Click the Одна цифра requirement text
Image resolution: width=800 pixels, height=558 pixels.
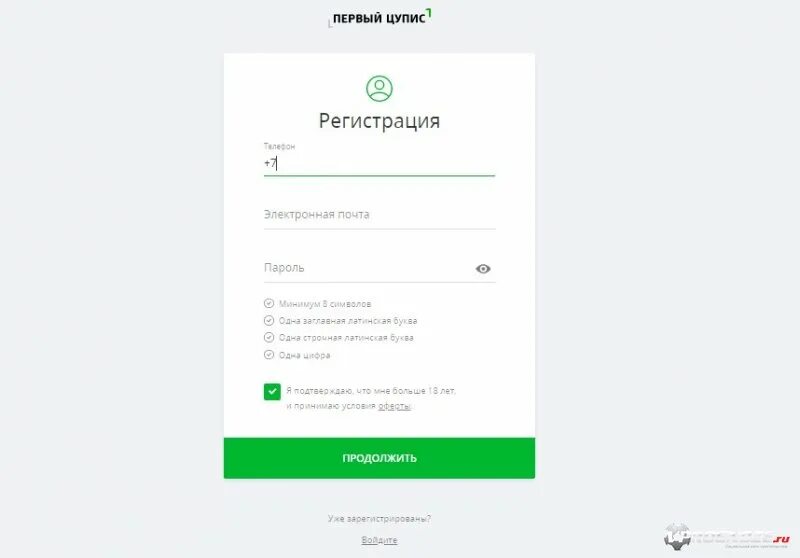click(x=305, y=355)
